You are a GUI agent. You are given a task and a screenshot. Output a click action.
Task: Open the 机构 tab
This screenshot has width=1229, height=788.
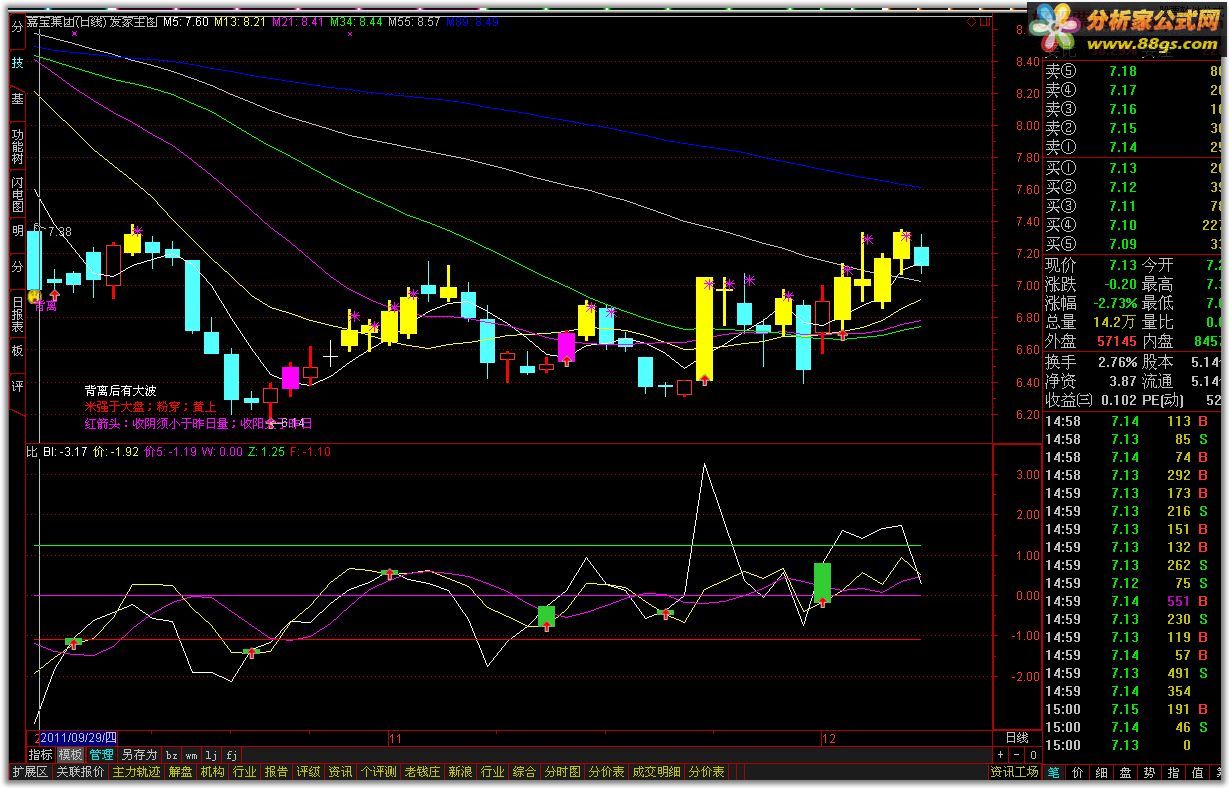point(212,772)
